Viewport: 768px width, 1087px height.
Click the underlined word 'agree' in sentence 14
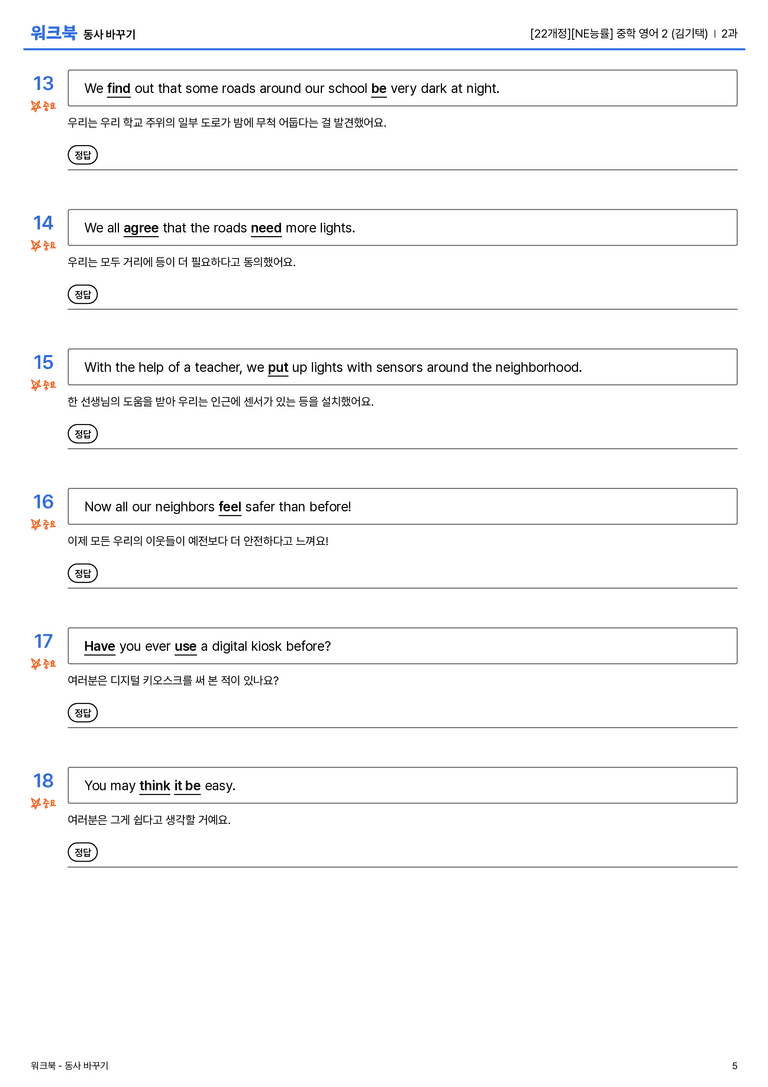[x=141, y=229]
